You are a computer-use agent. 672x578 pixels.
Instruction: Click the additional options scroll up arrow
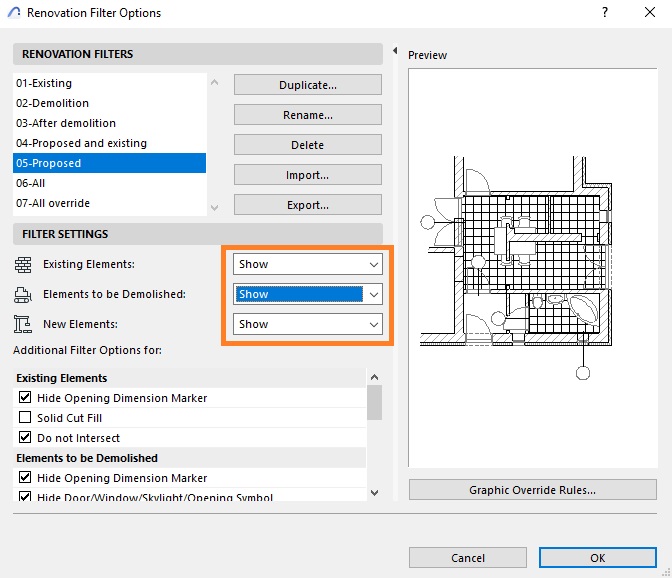(374, 377)
